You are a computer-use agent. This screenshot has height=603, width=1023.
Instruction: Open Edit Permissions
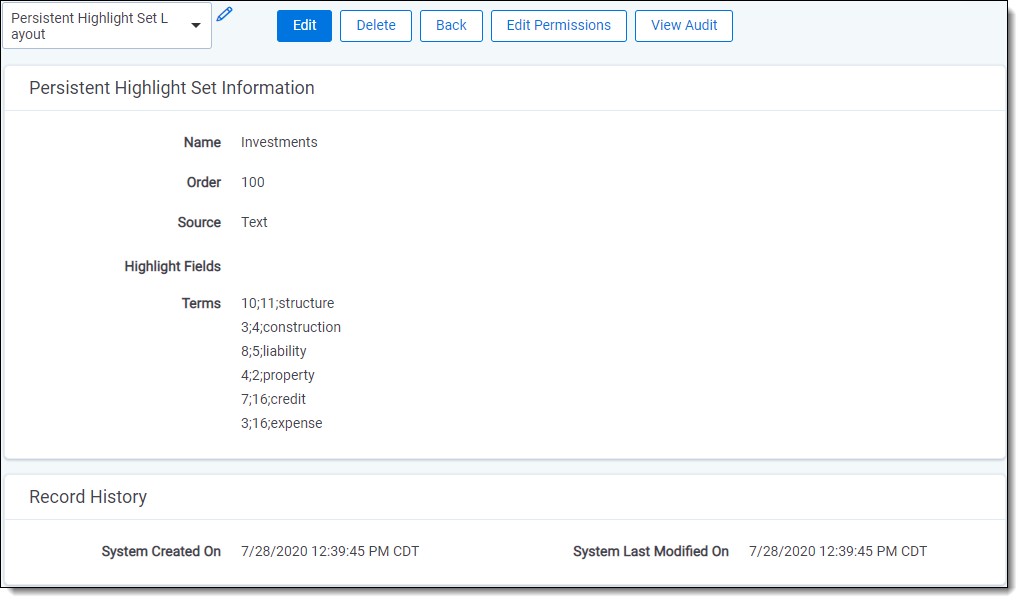(558, 26)
